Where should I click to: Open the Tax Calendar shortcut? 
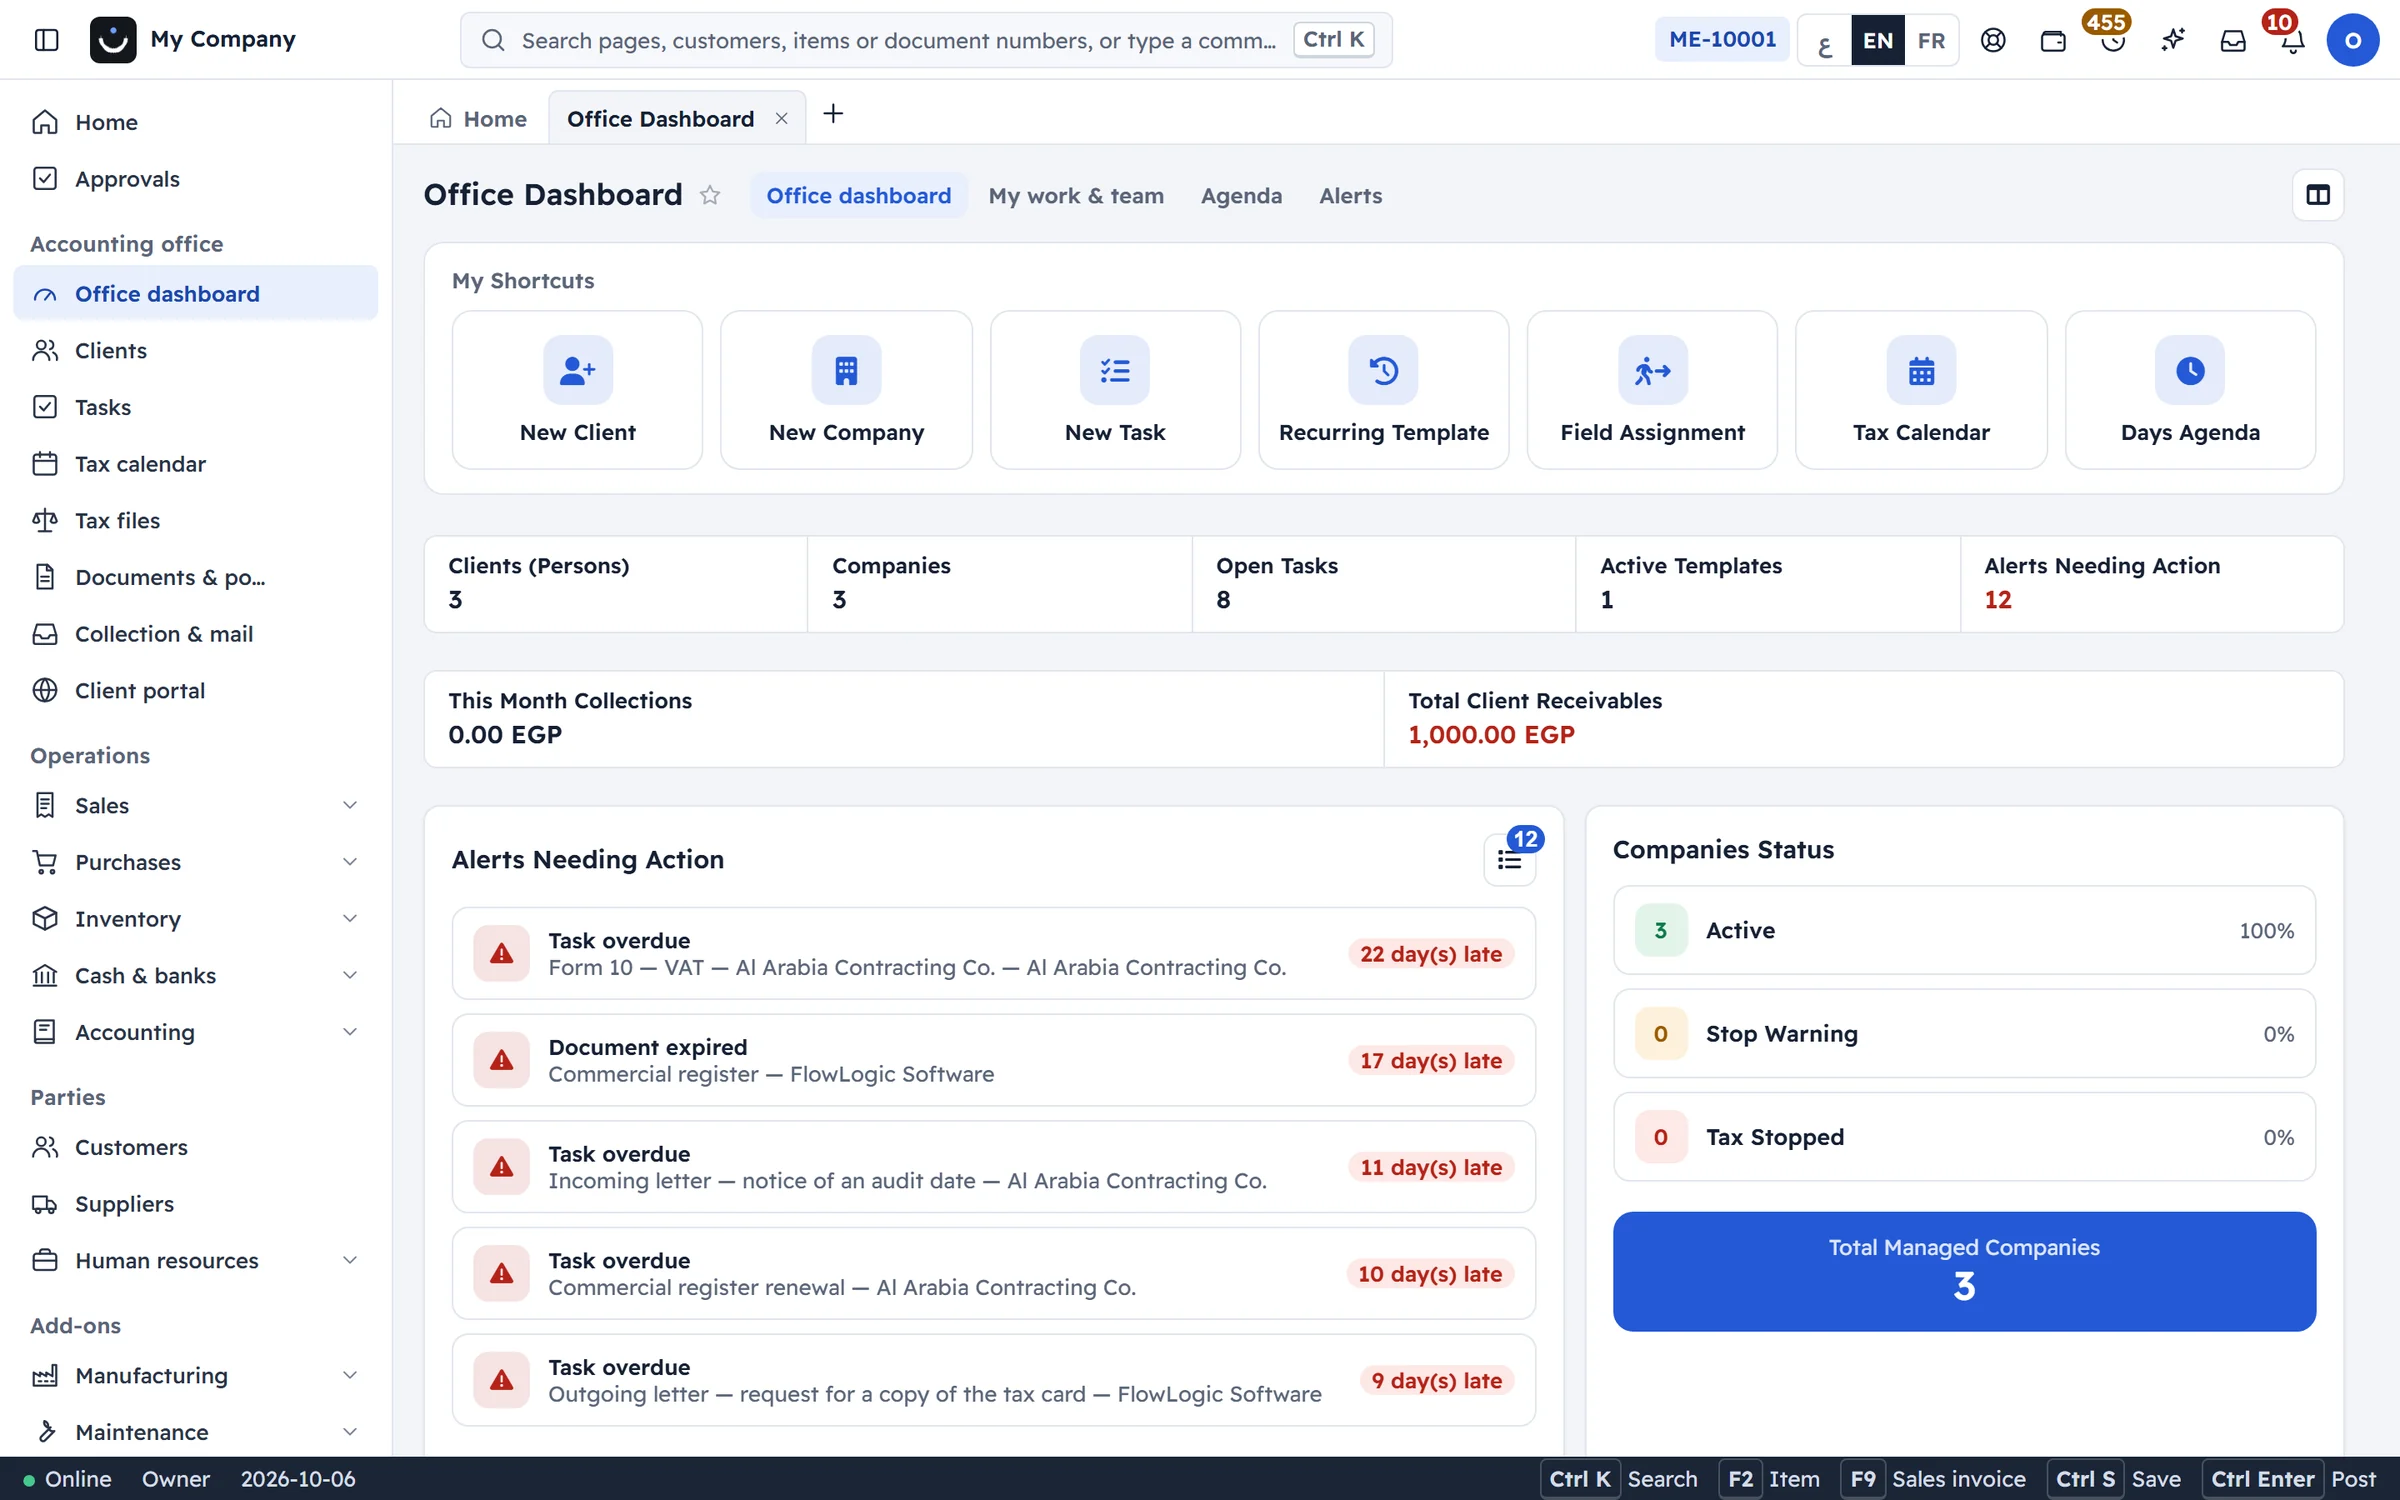pos(1921,390)
